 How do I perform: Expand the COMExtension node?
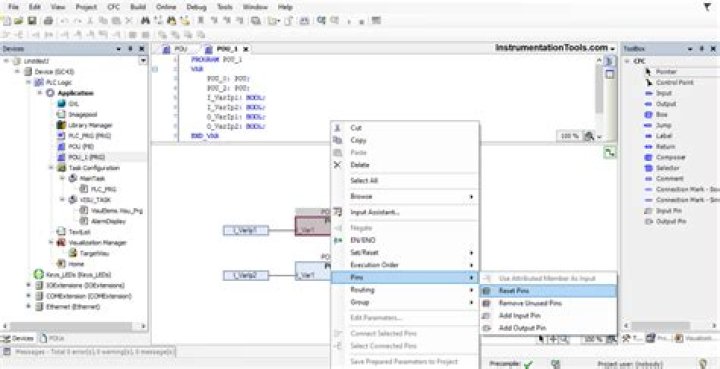pyautogui.click(x=28, y=296)
